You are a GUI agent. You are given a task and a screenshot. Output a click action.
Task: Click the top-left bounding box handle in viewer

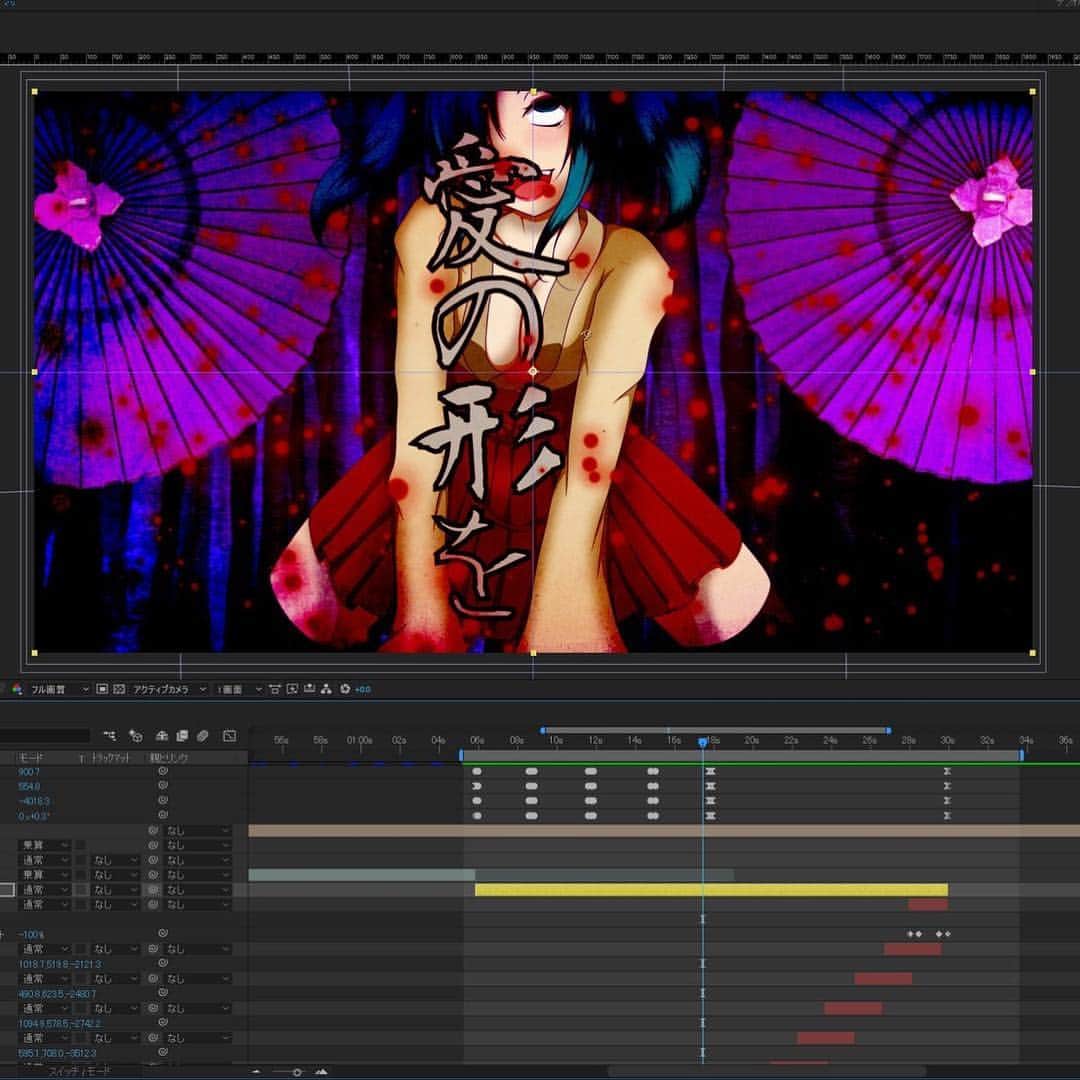[x=34, y=92]
